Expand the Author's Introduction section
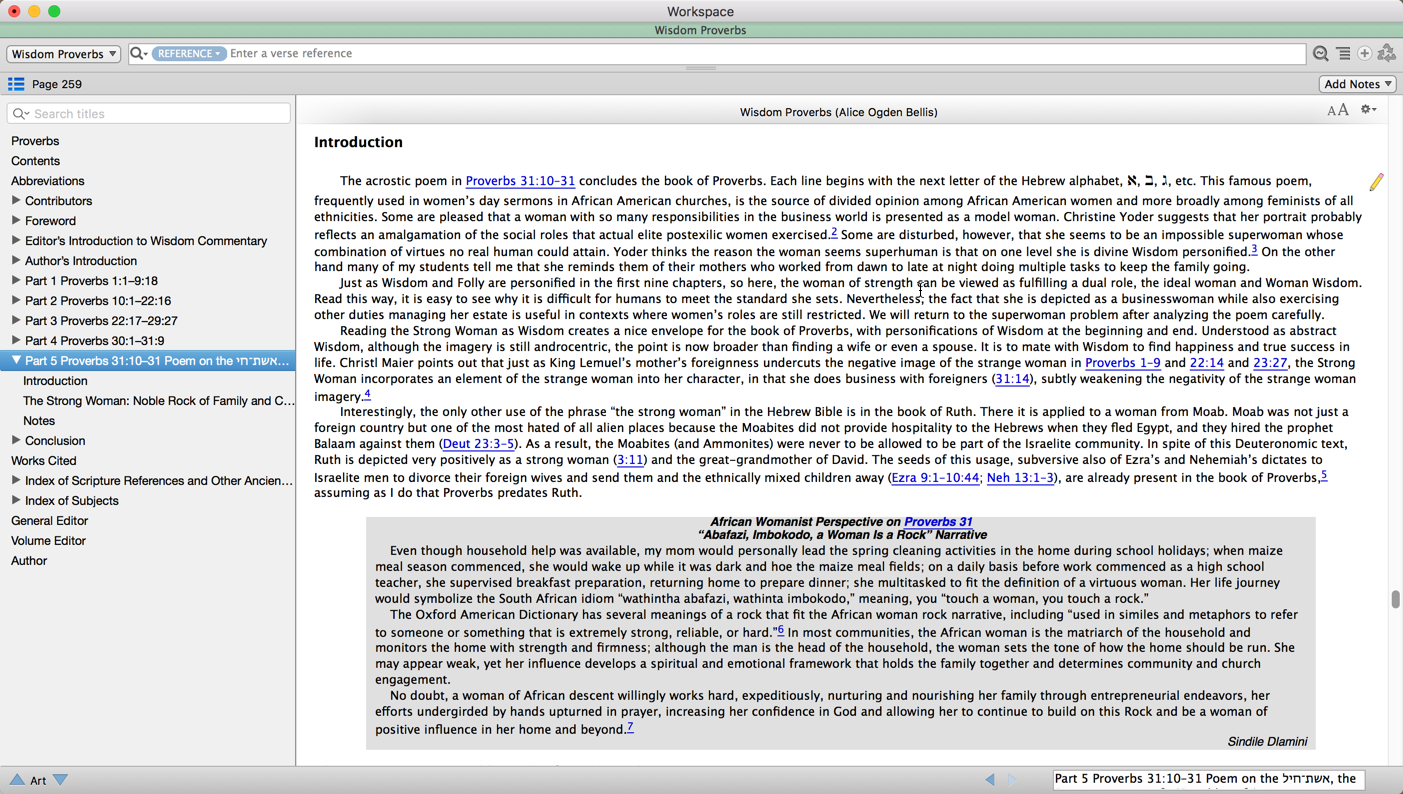 [x=16, y=261]
